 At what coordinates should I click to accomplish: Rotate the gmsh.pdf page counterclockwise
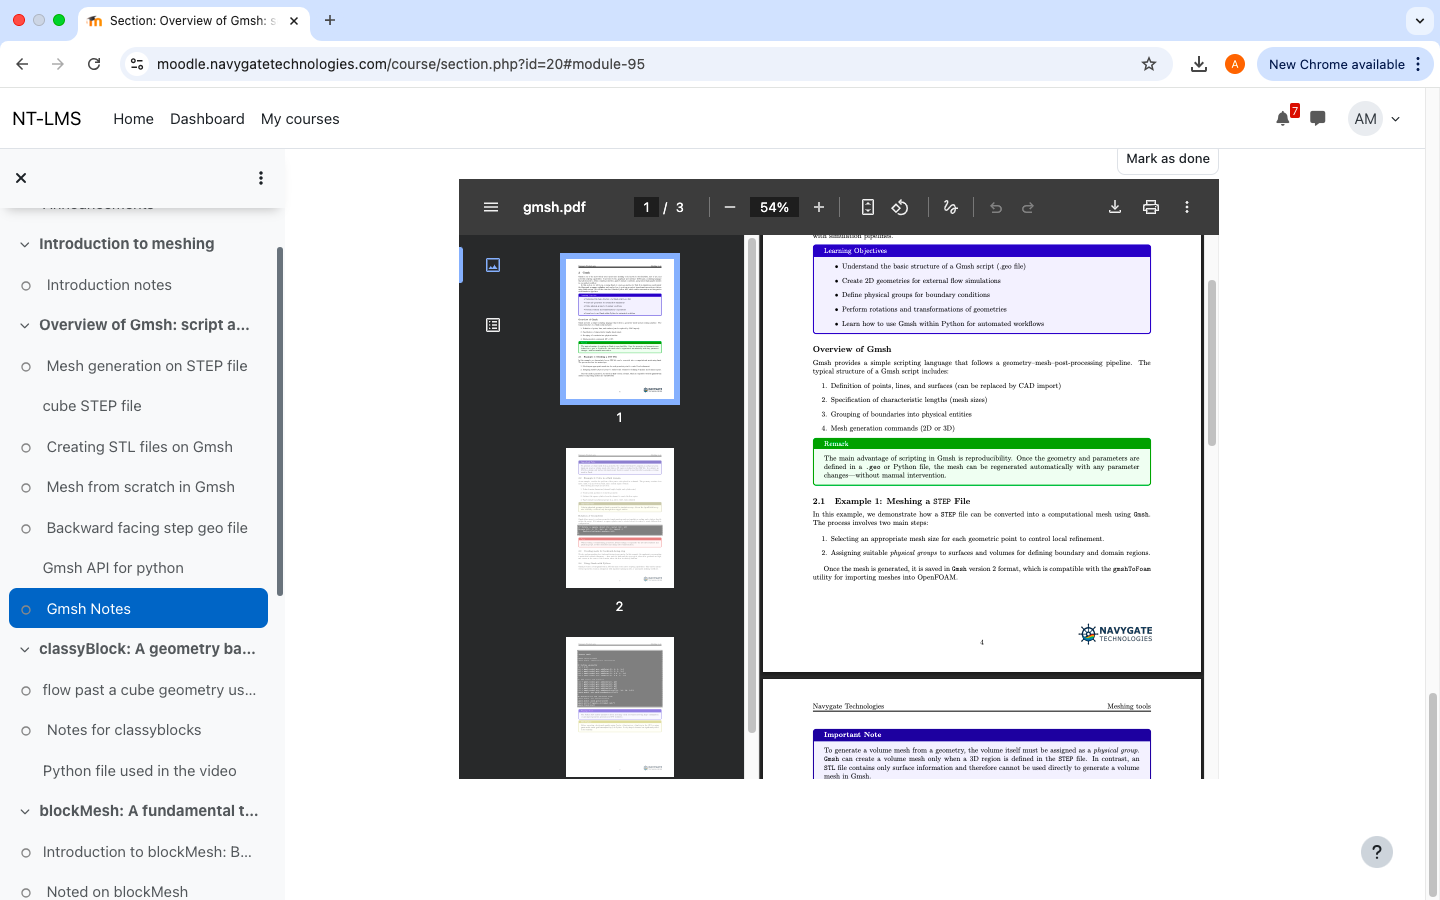point(900,207)
